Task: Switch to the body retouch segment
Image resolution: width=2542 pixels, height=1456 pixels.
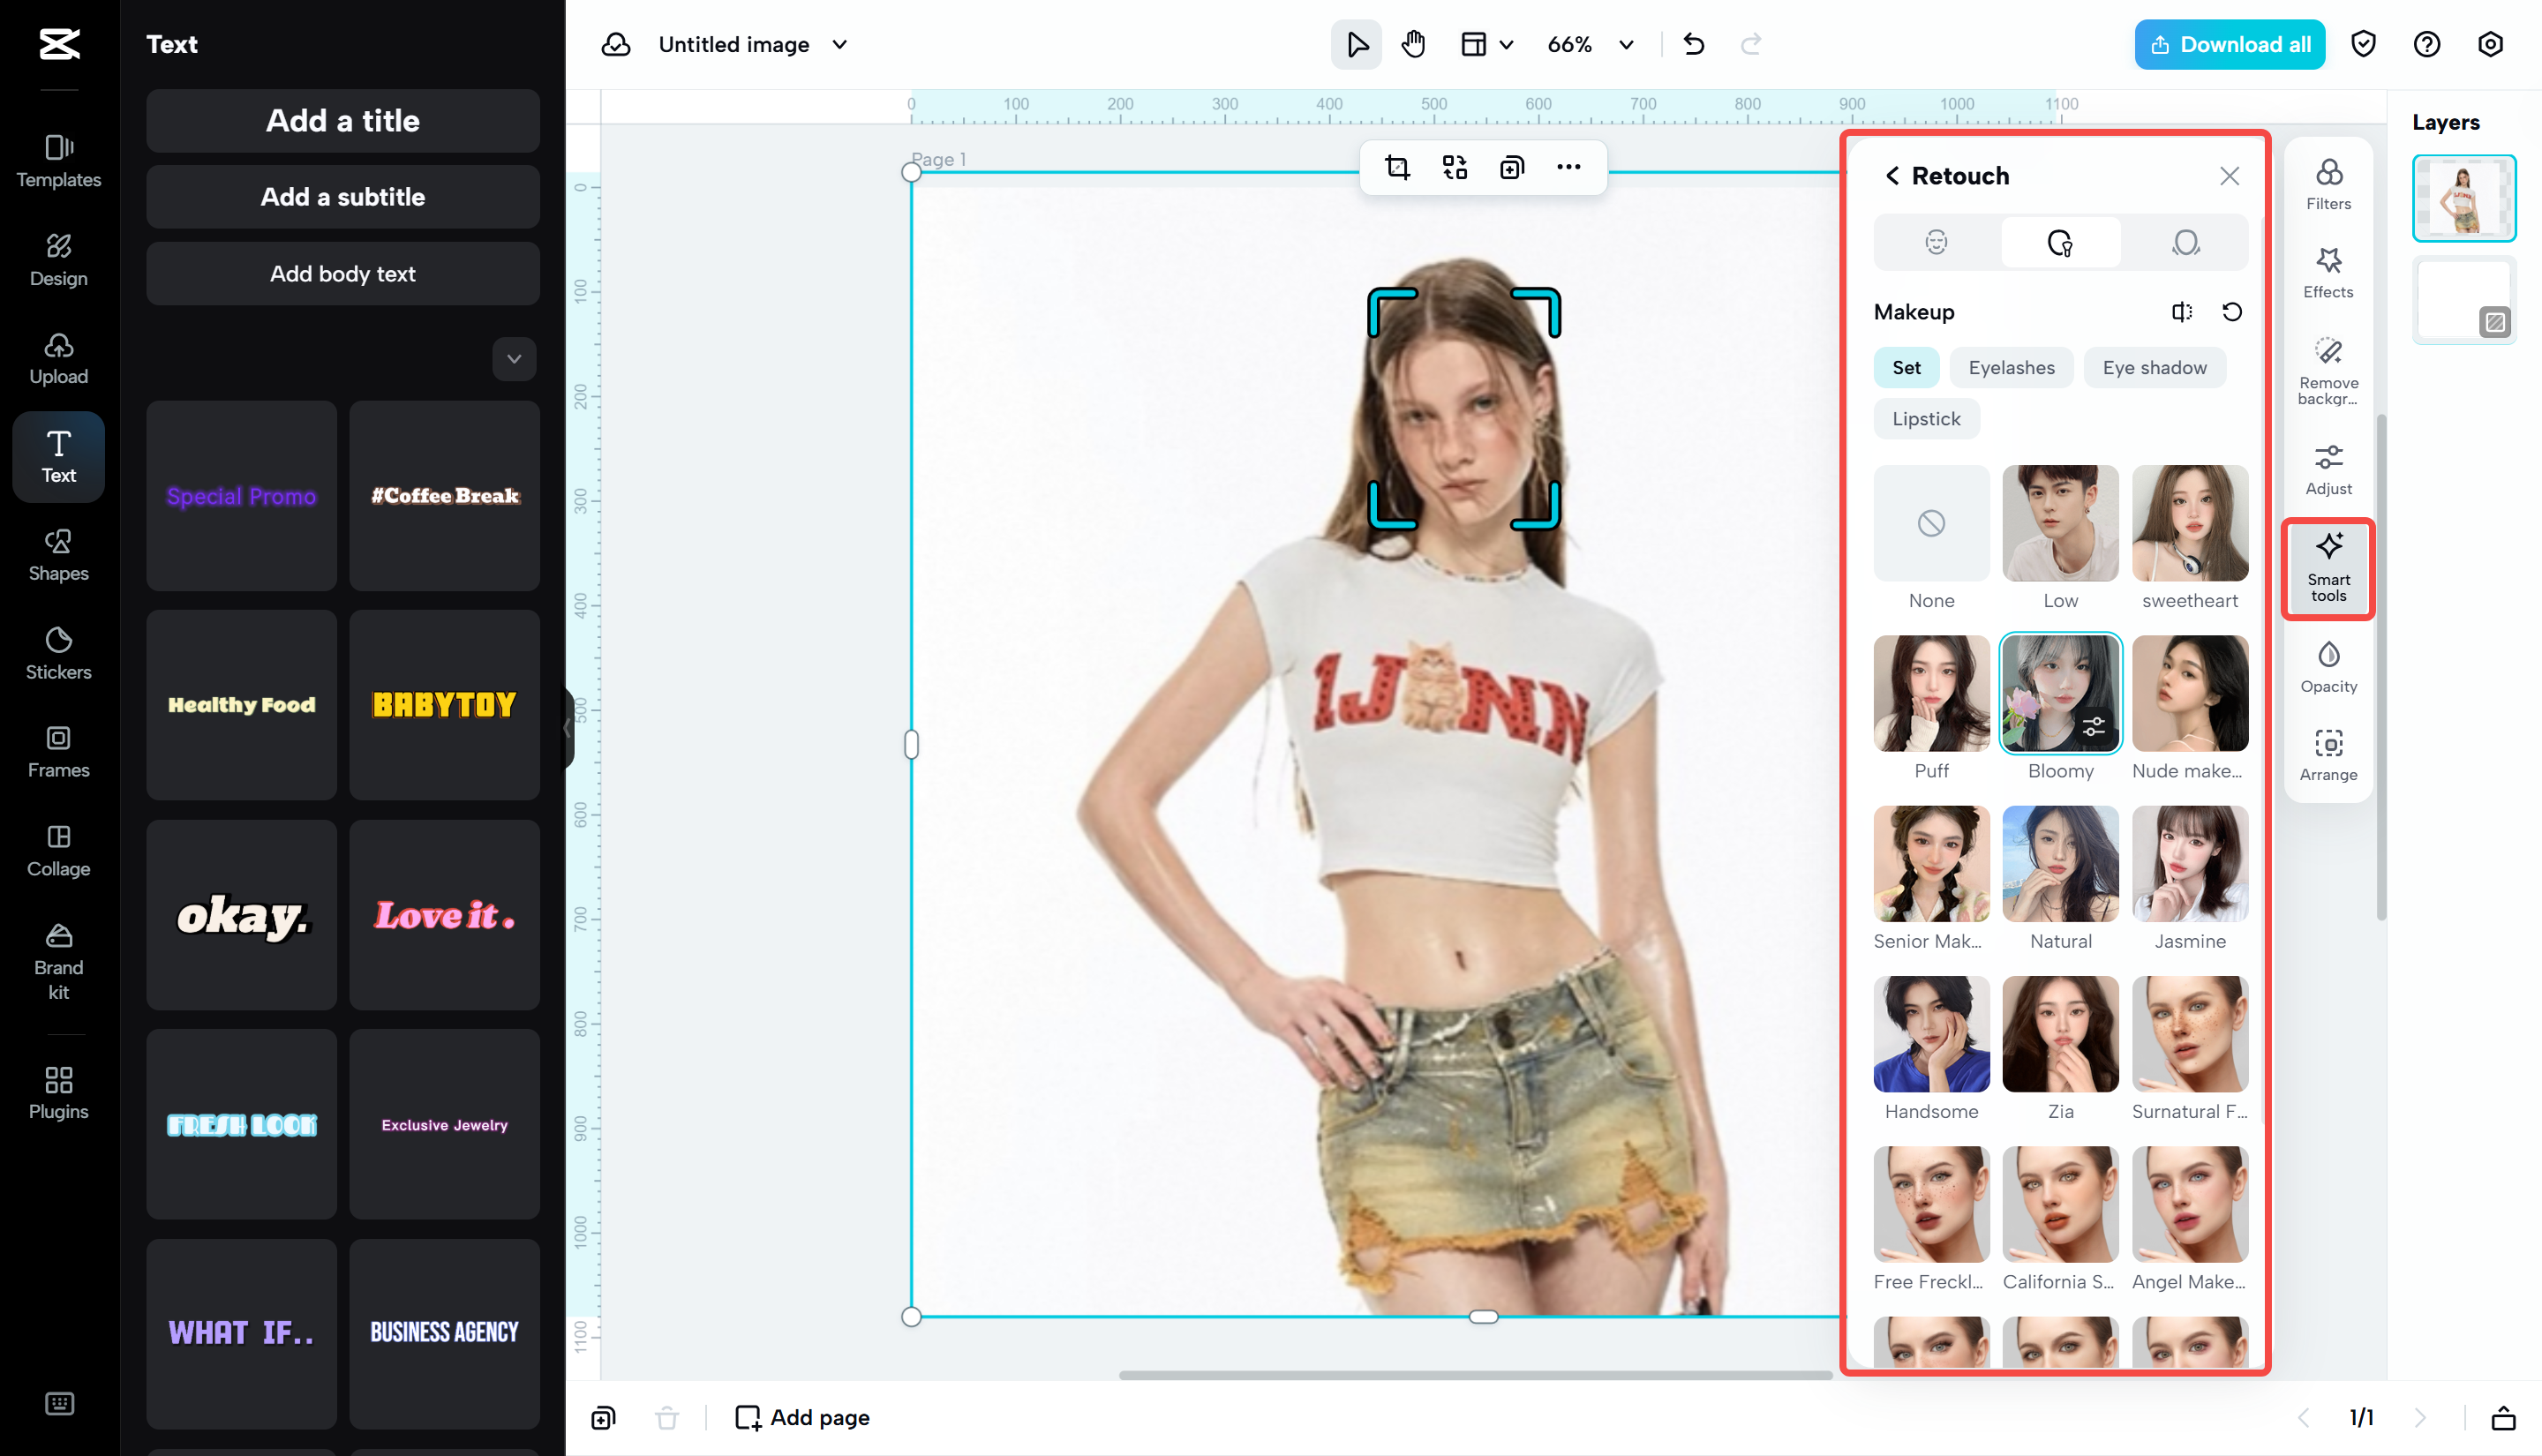Action: tap(2186, 242)
